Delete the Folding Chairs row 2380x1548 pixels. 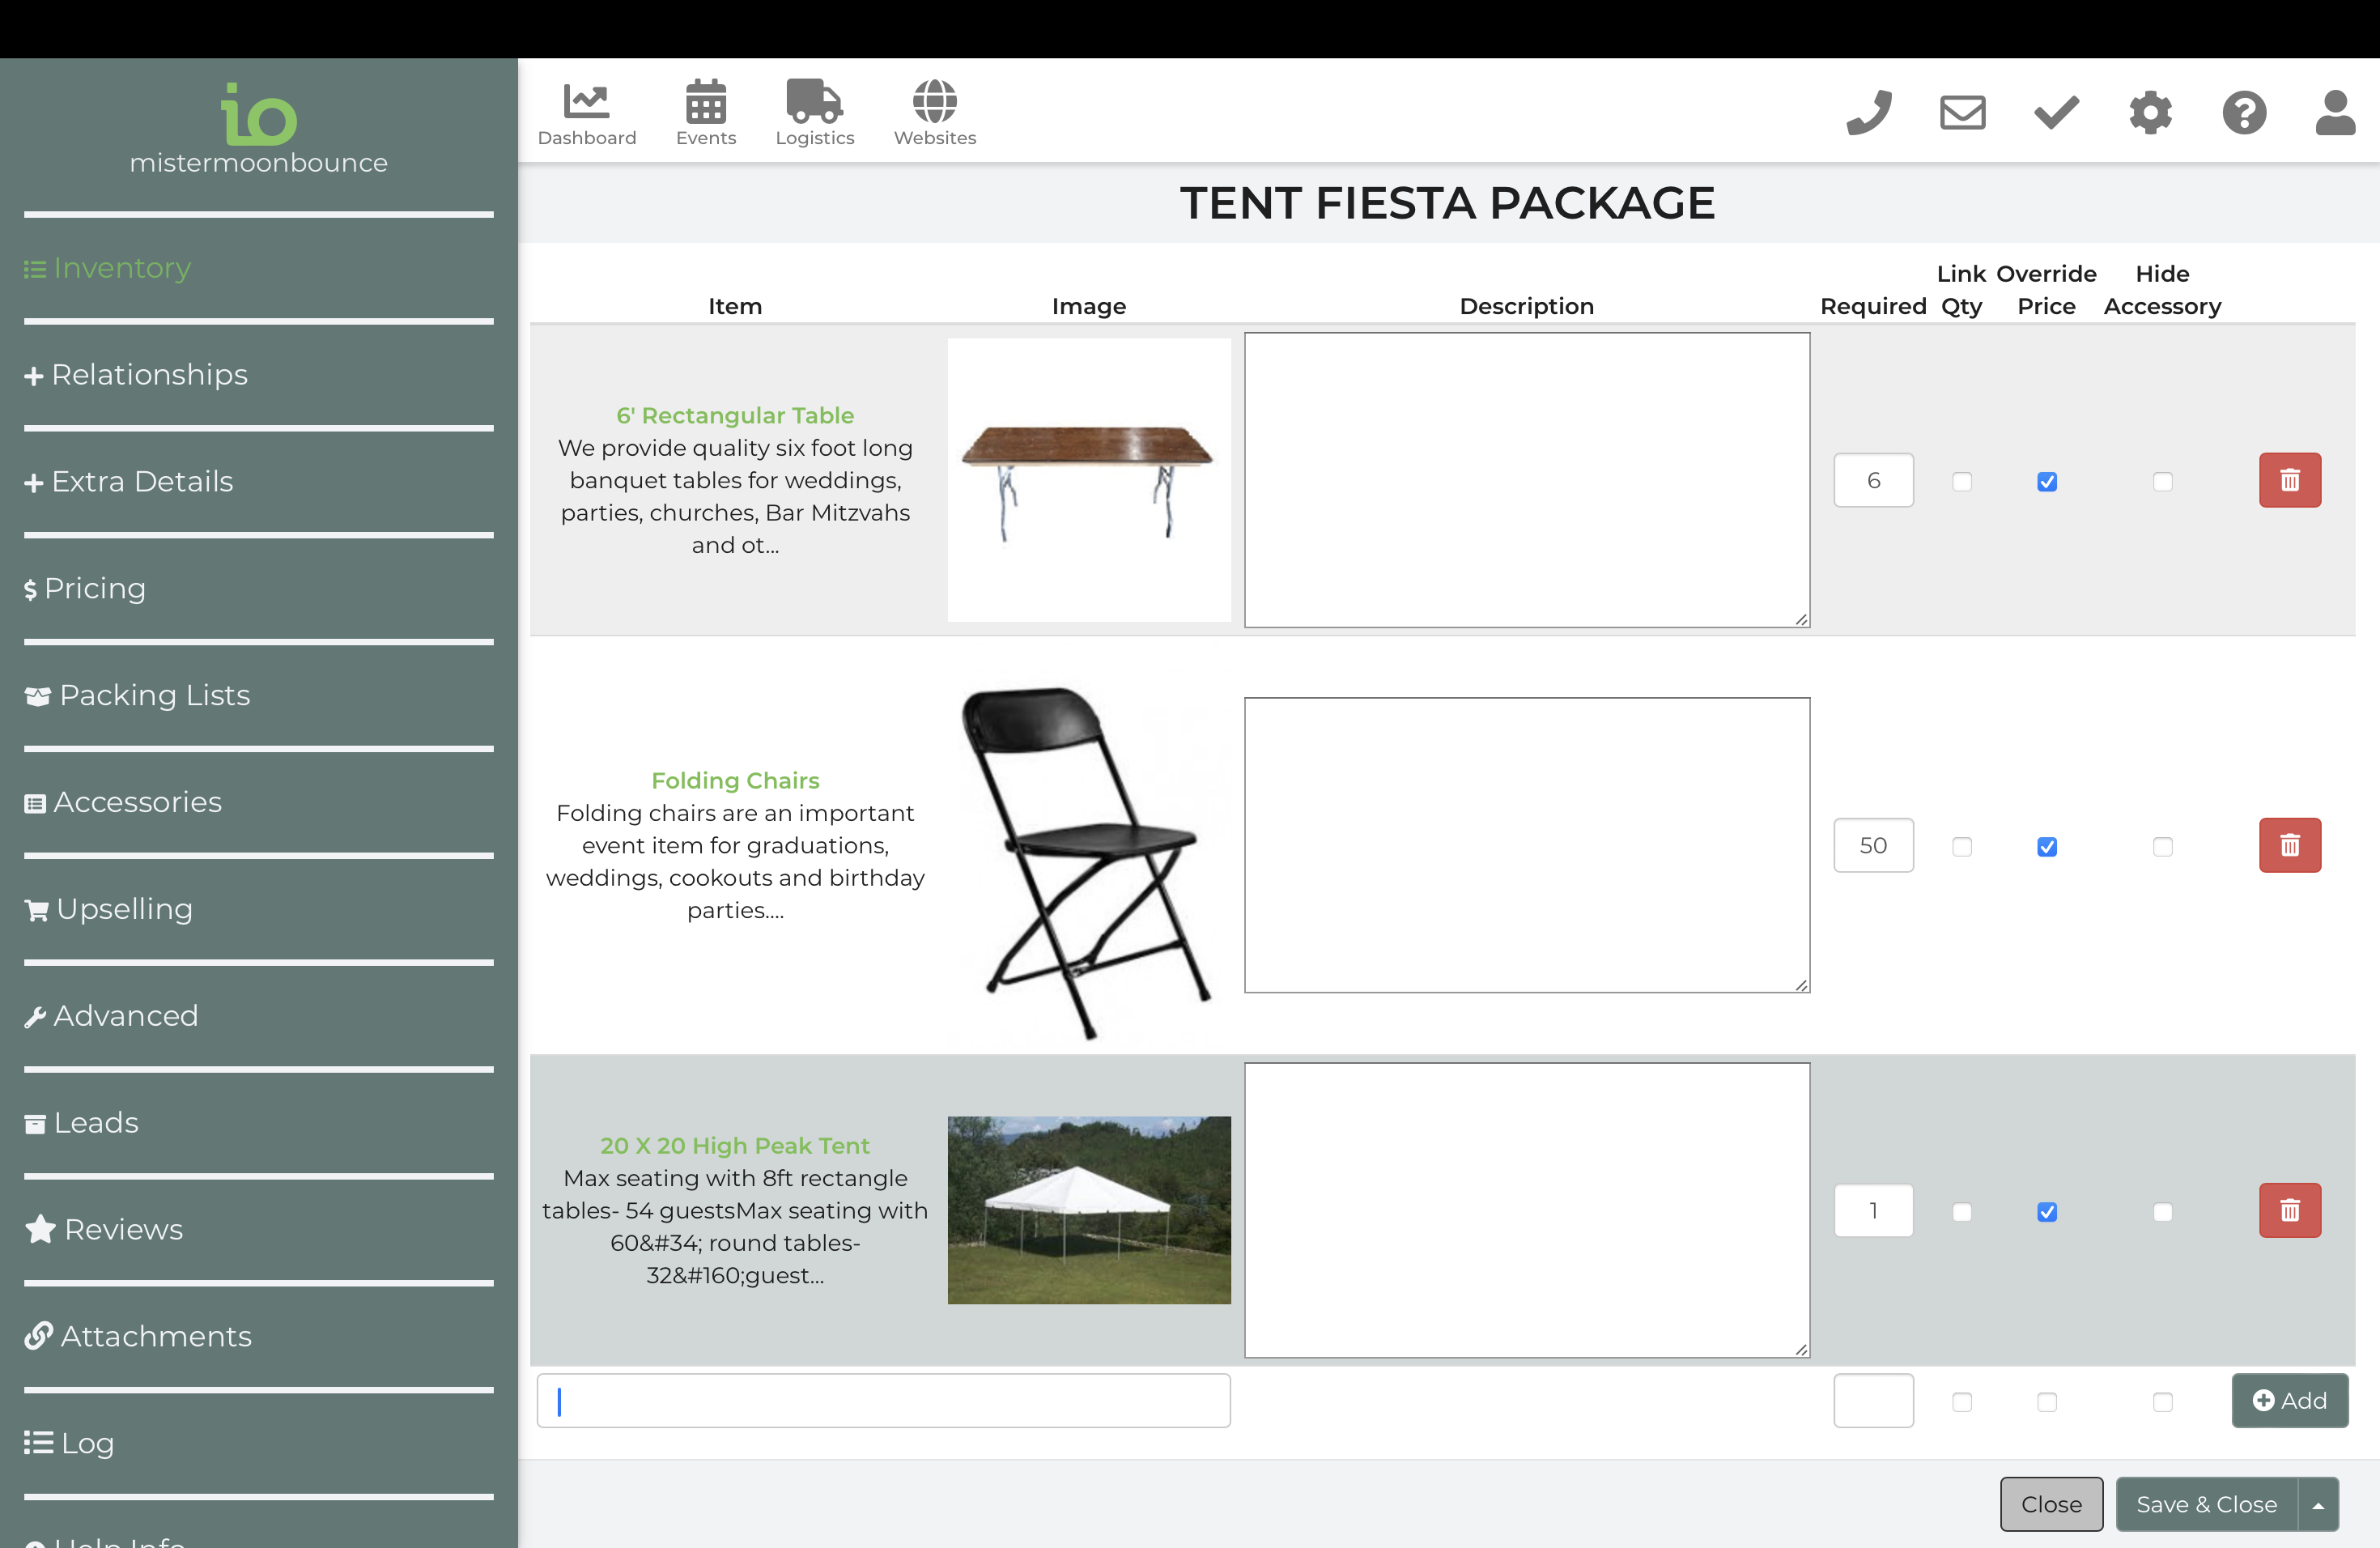[x=2289, y=846]
